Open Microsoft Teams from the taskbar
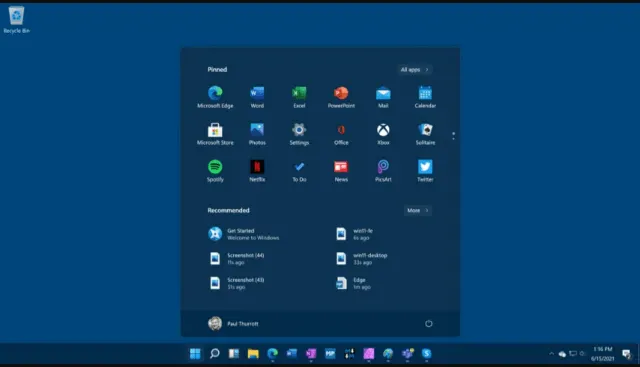Screen dimensions: 640x367 [407, 354]
